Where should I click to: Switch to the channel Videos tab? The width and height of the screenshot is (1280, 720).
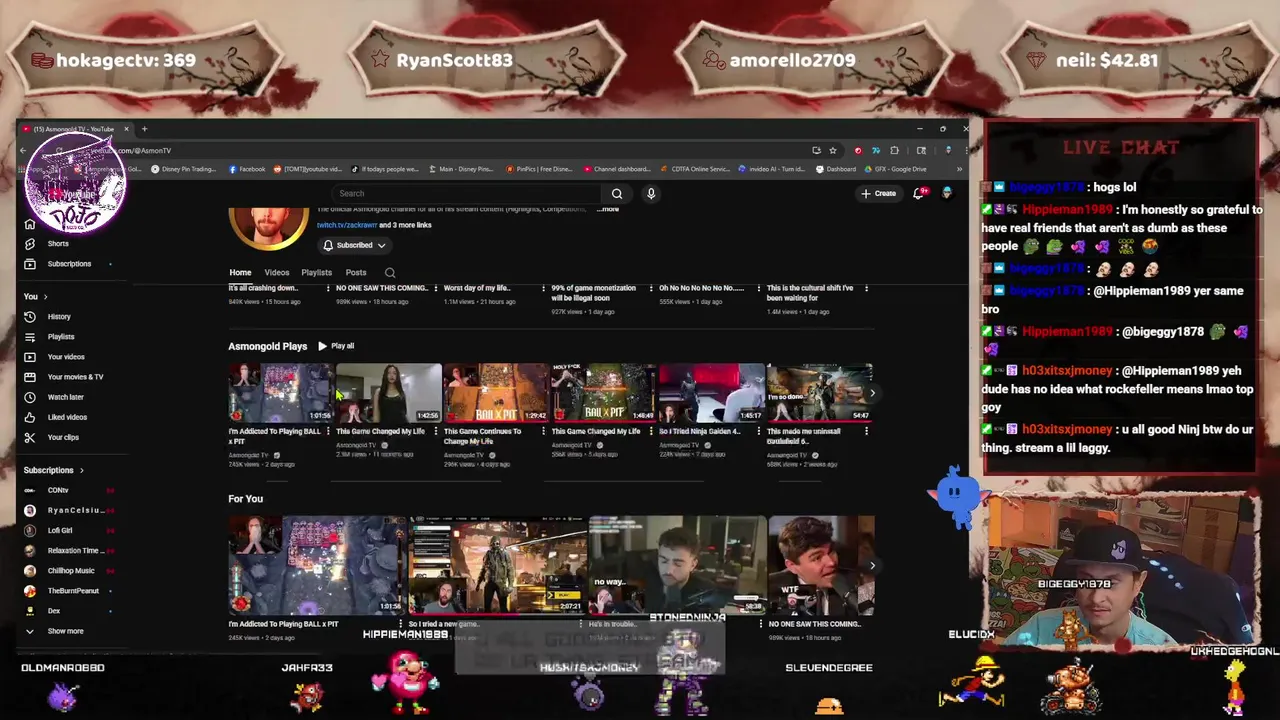click(x=277, y=273)
